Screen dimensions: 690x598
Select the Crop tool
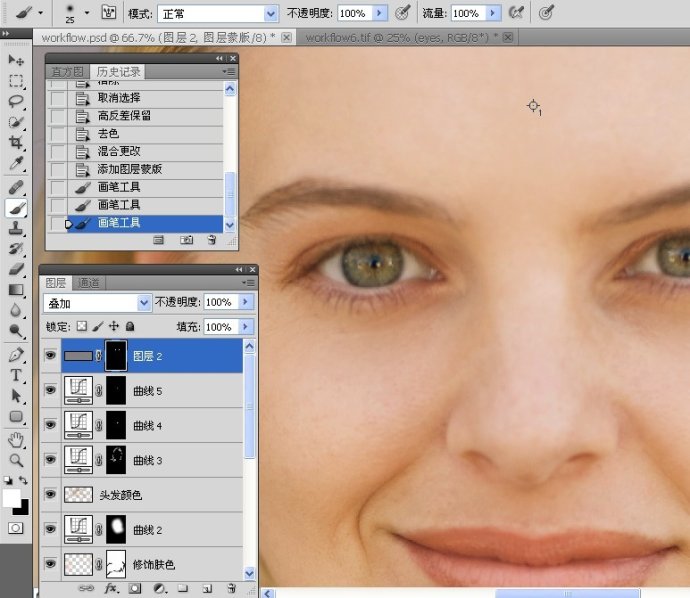click(16, 142)
